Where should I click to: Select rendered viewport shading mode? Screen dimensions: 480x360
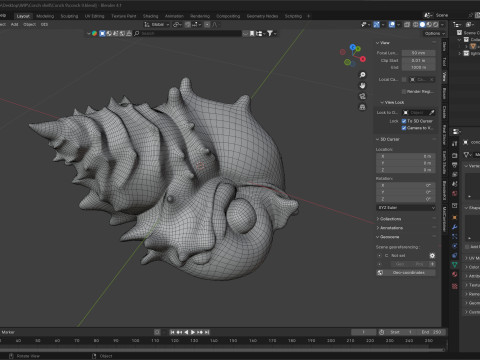click(435, 24)
